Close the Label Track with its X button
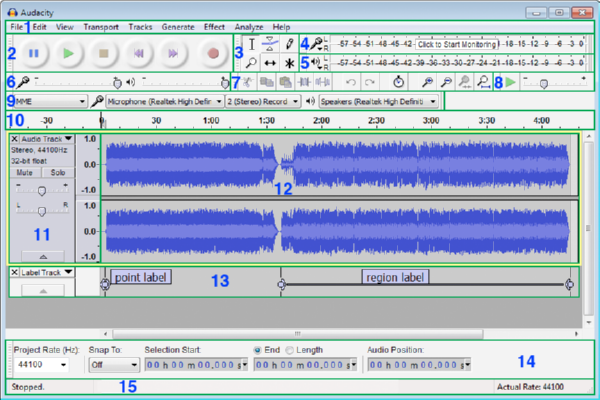This screenshot has width=600, height=400. click(x=14, y=272)
